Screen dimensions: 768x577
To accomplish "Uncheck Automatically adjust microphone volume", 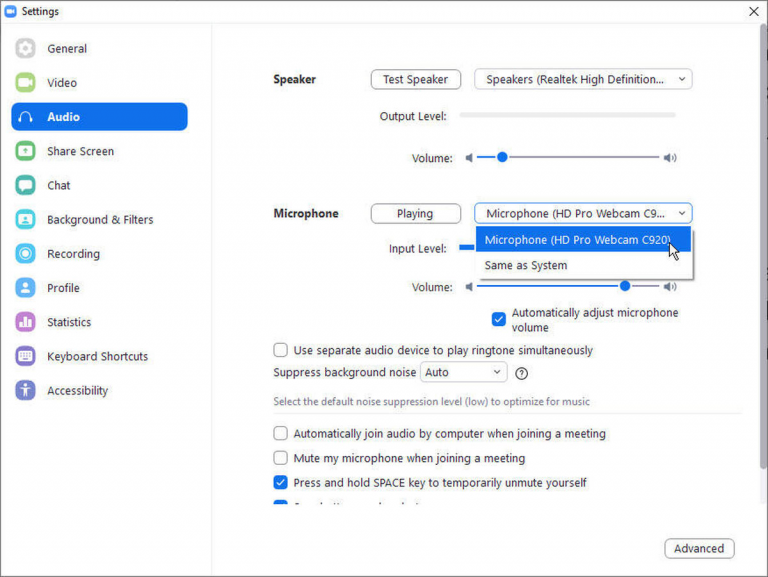I will [499, 319].
